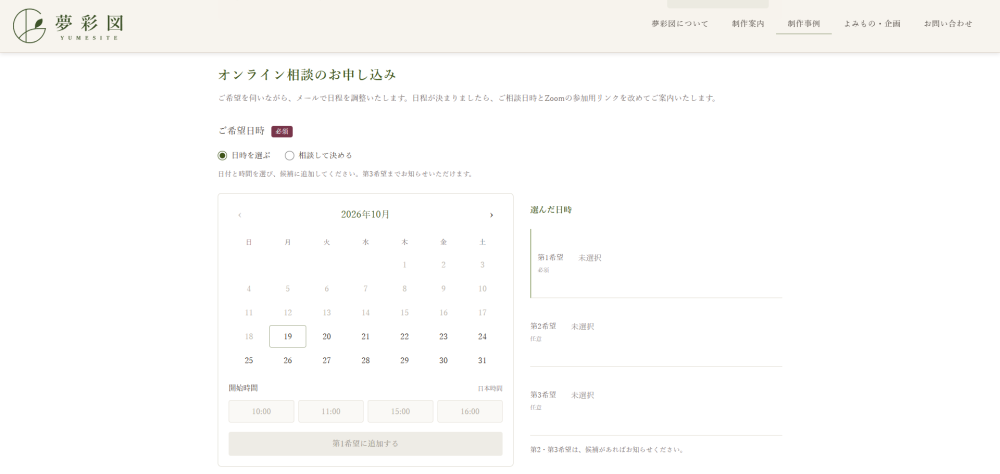This screenshot has height=474, width=1000.
Task: Go to previous month in calendar
Action: [x=240, y=215]
